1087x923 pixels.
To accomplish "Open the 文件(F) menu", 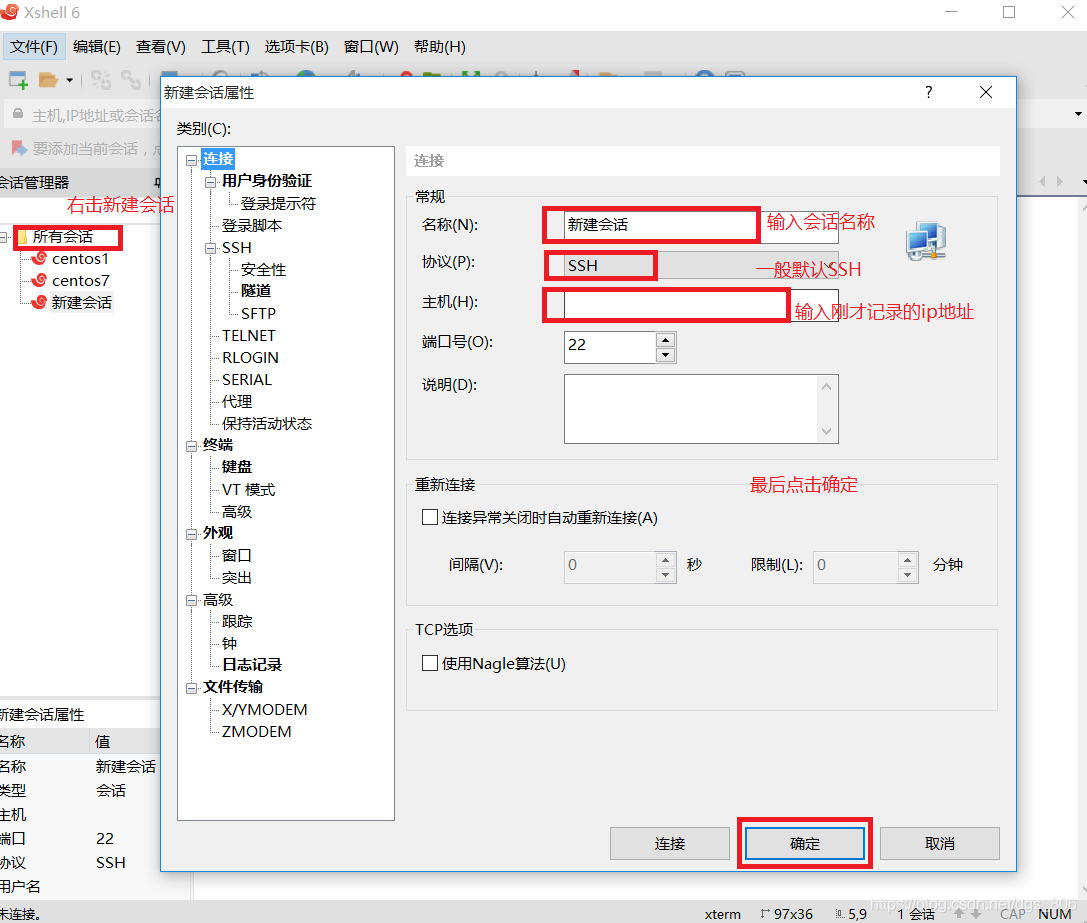I will tap(33, 46).
